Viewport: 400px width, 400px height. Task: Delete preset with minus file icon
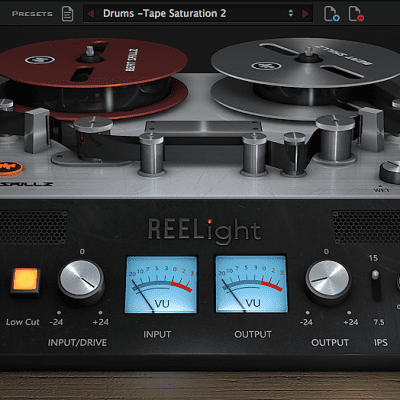pos(356,14)
